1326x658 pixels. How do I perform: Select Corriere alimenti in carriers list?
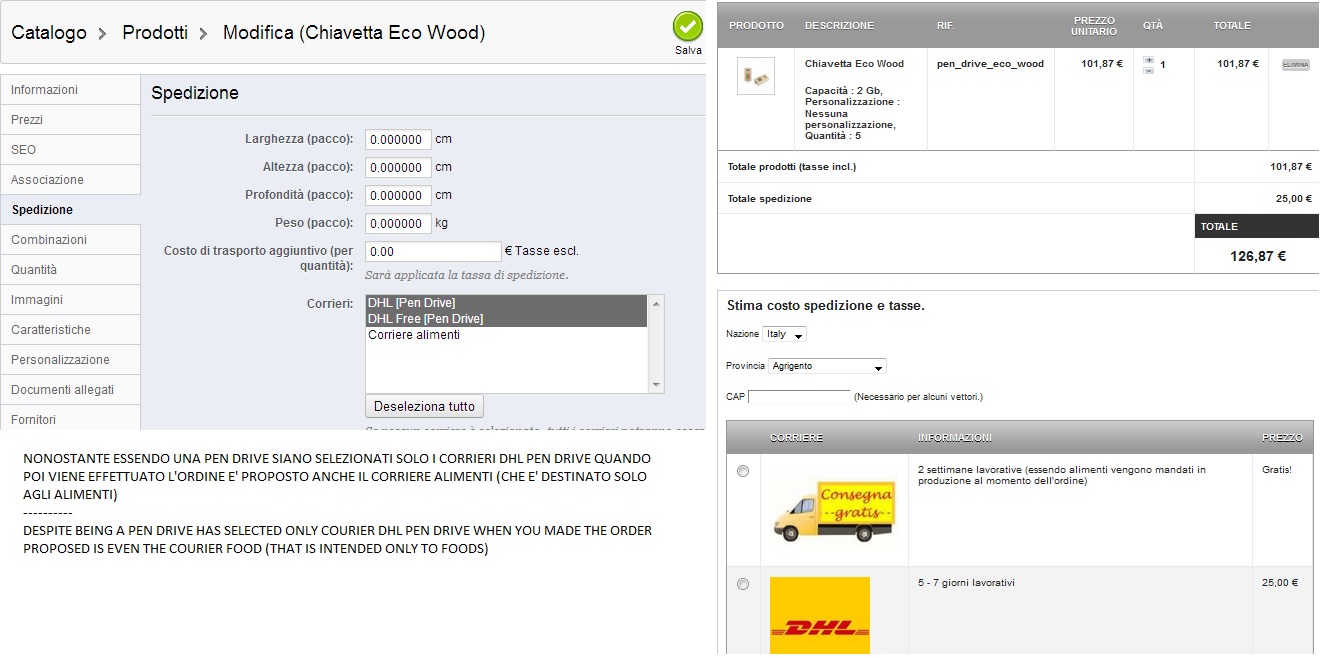coord(507,335)
